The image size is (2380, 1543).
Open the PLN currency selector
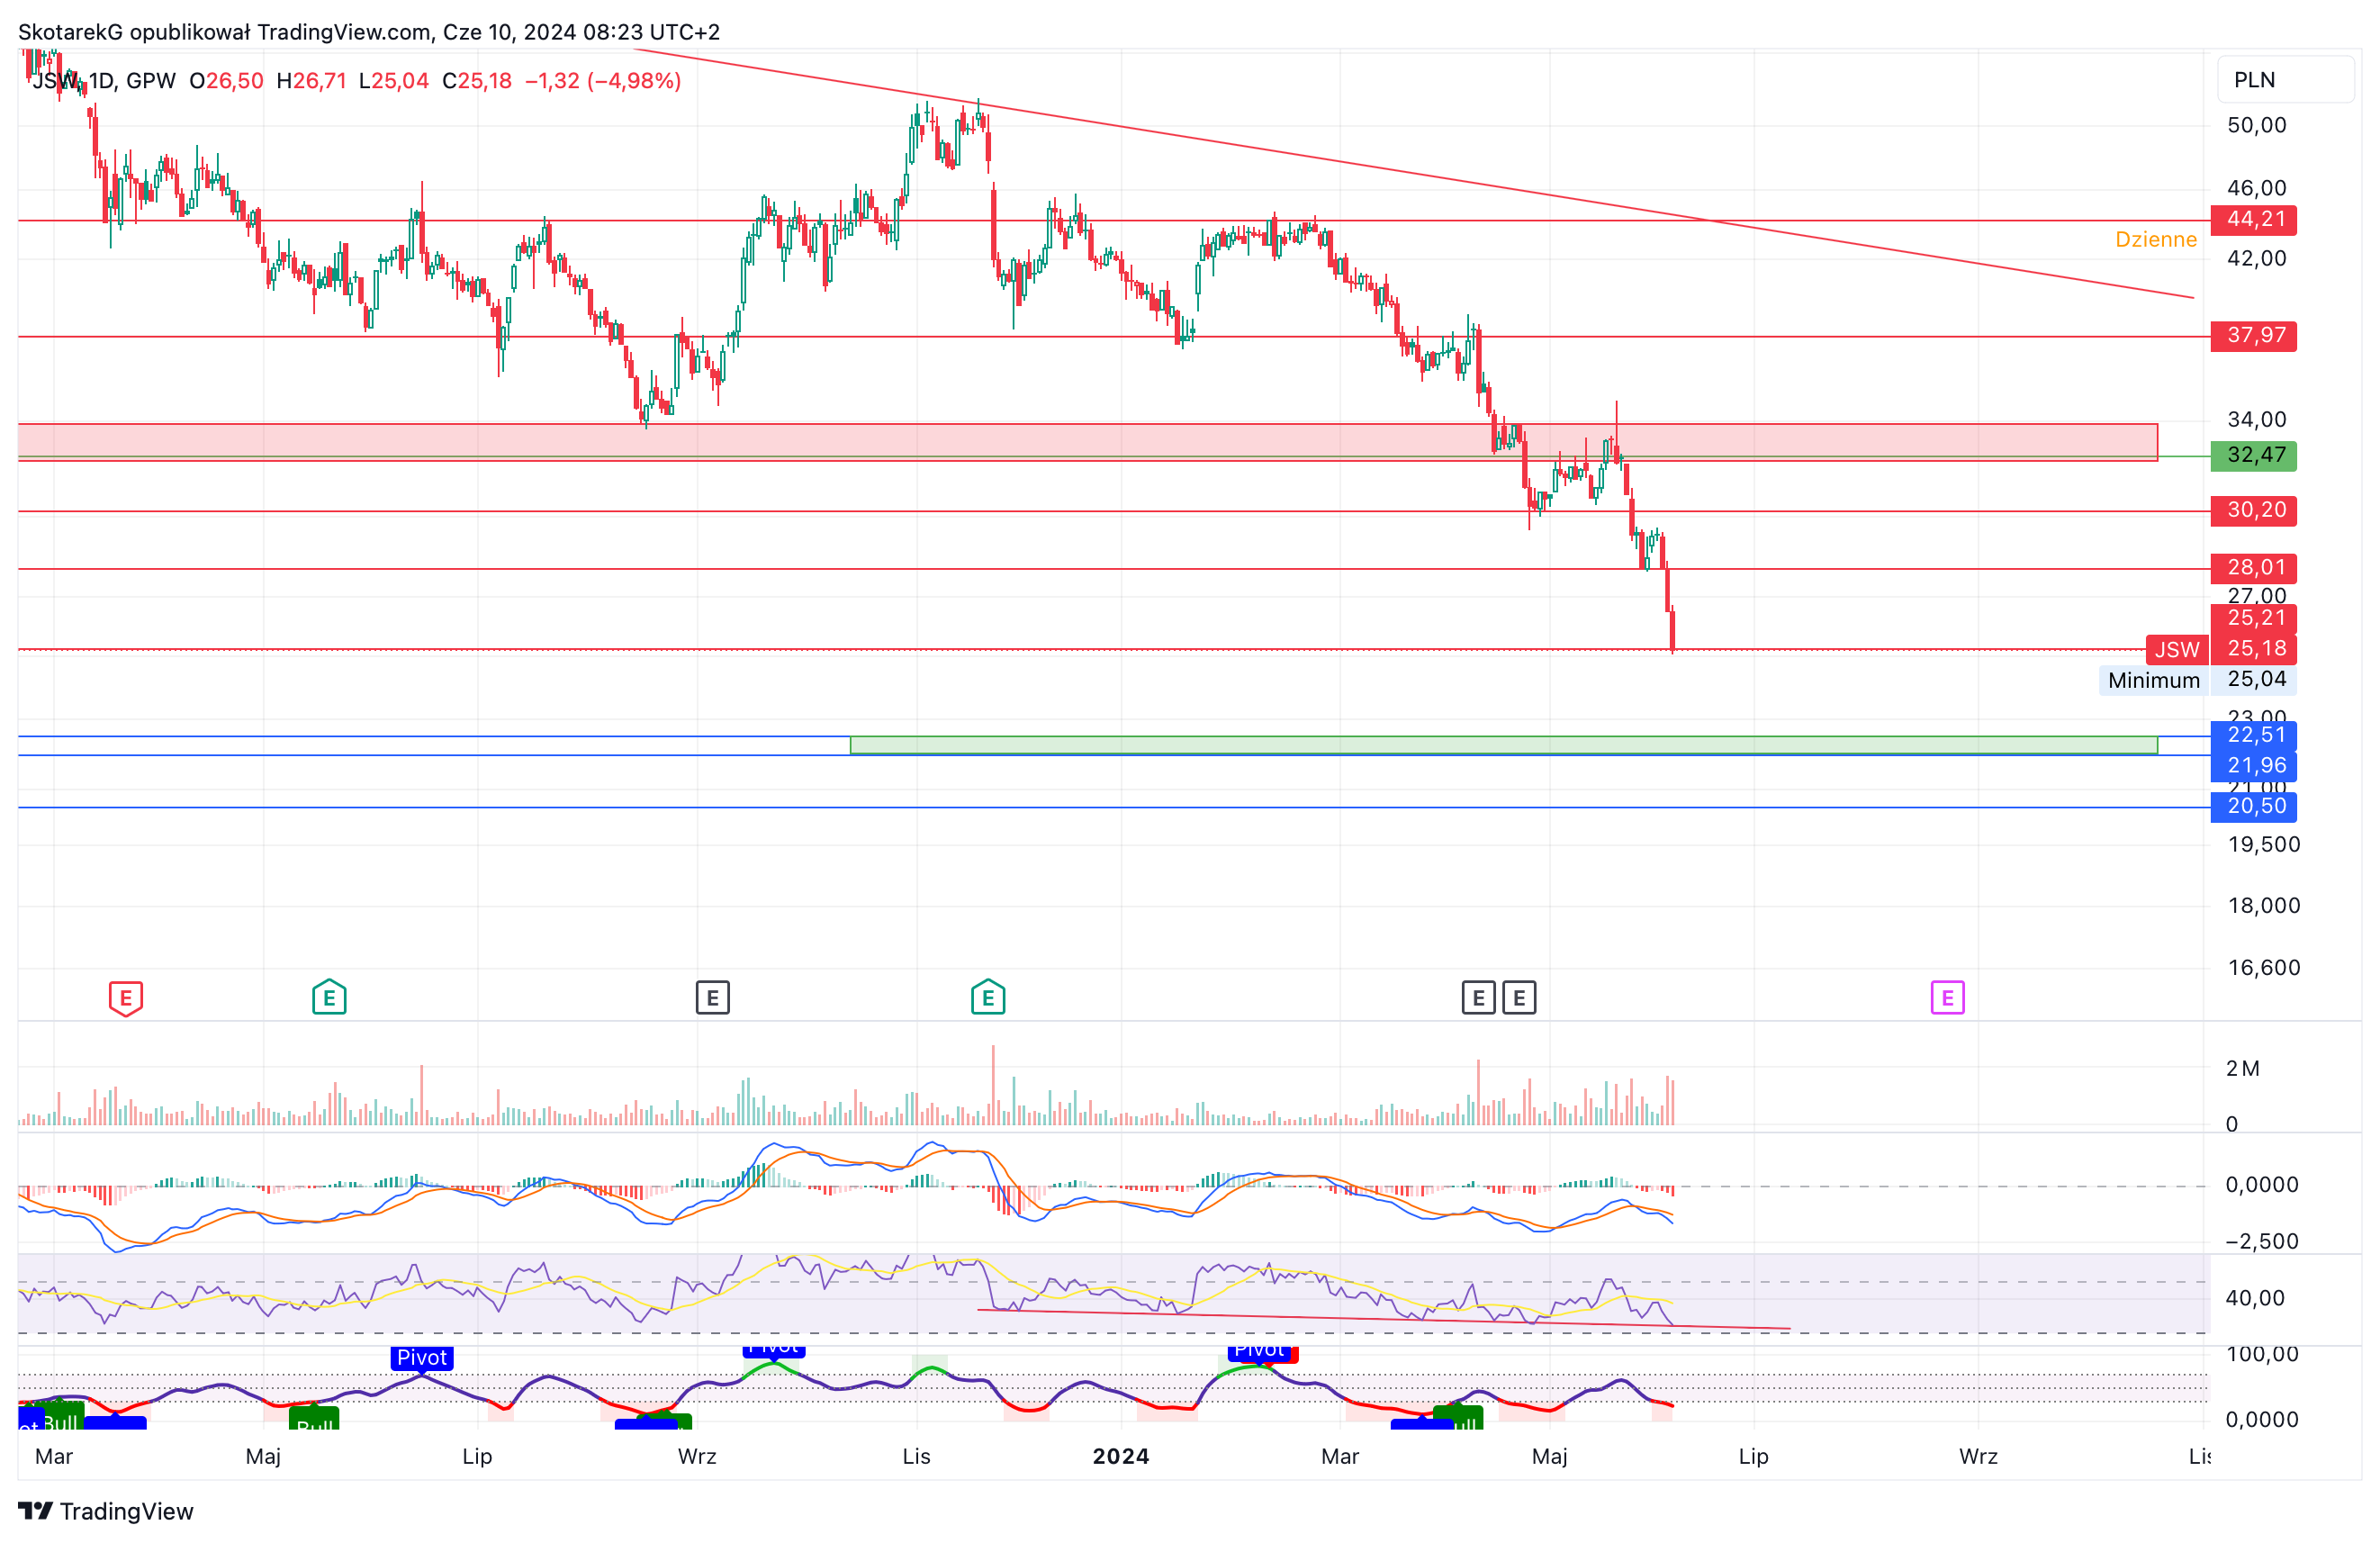2285,80
